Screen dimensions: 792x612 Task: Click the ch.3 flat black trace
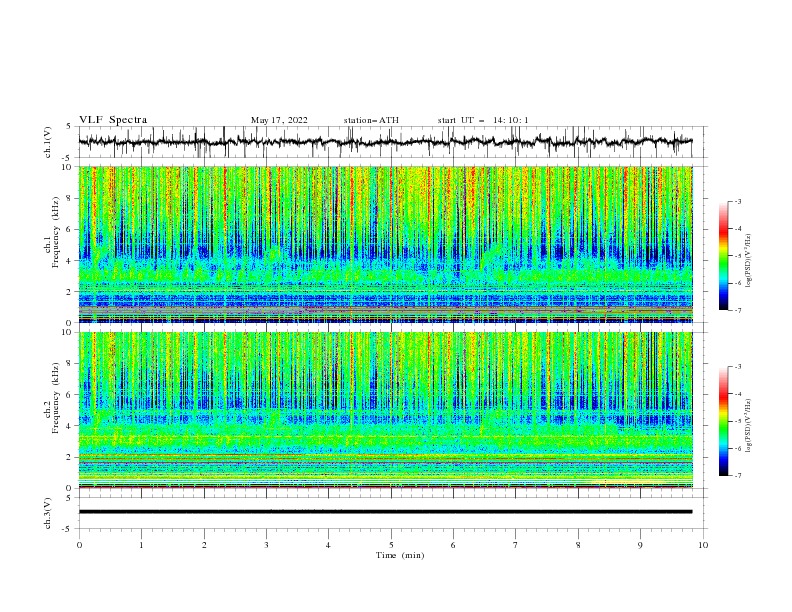click(386, 512)
